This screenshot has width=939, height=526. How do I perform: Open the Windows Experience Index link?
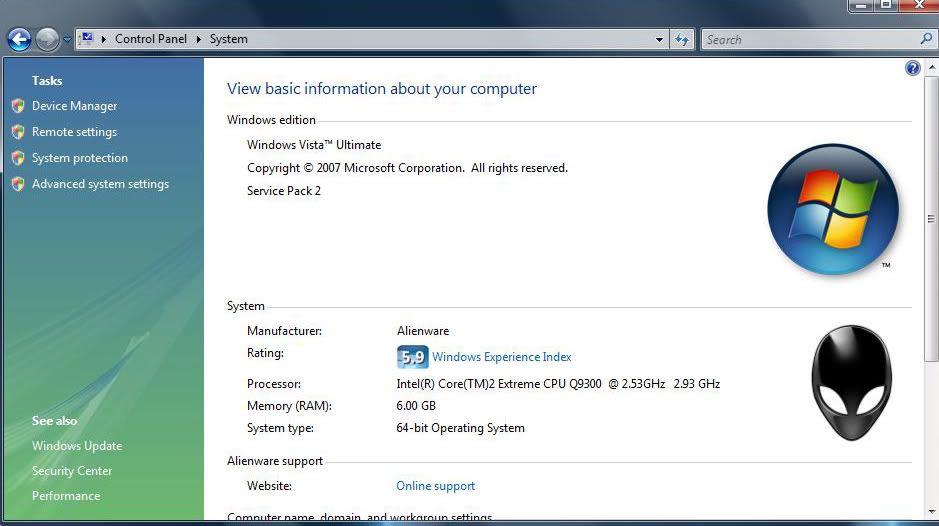tap(501, 357)
